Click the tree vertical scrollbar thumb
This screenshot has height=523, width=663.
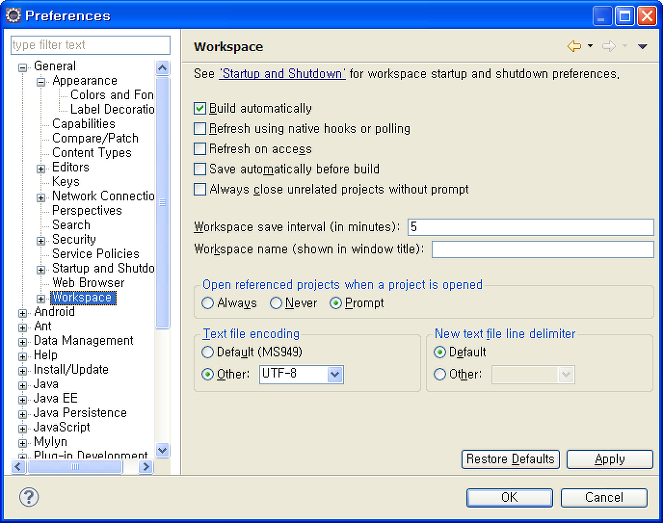coord(162,202)
